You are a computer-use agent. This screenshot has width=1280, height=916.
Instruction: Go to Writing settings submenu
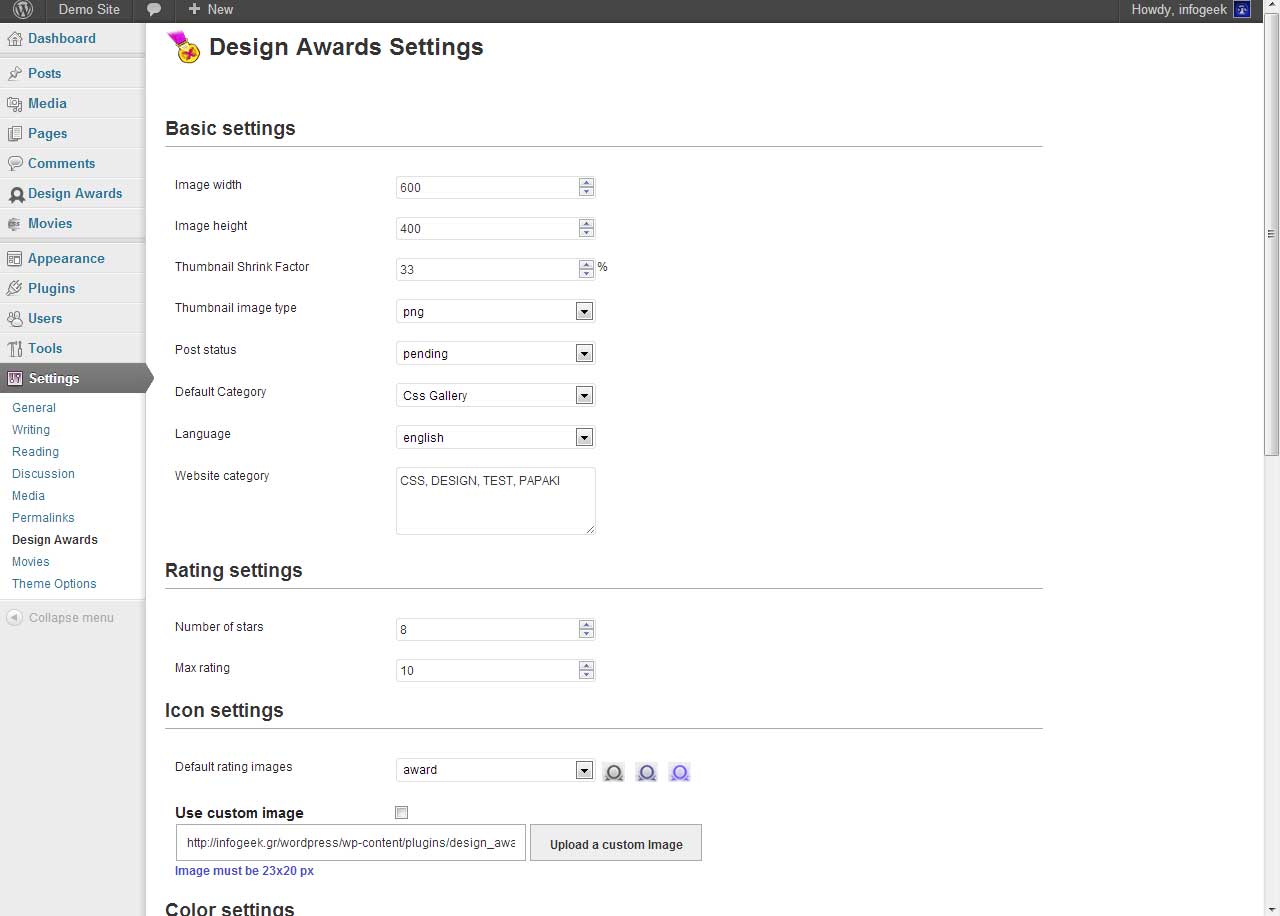click(31, 430)
